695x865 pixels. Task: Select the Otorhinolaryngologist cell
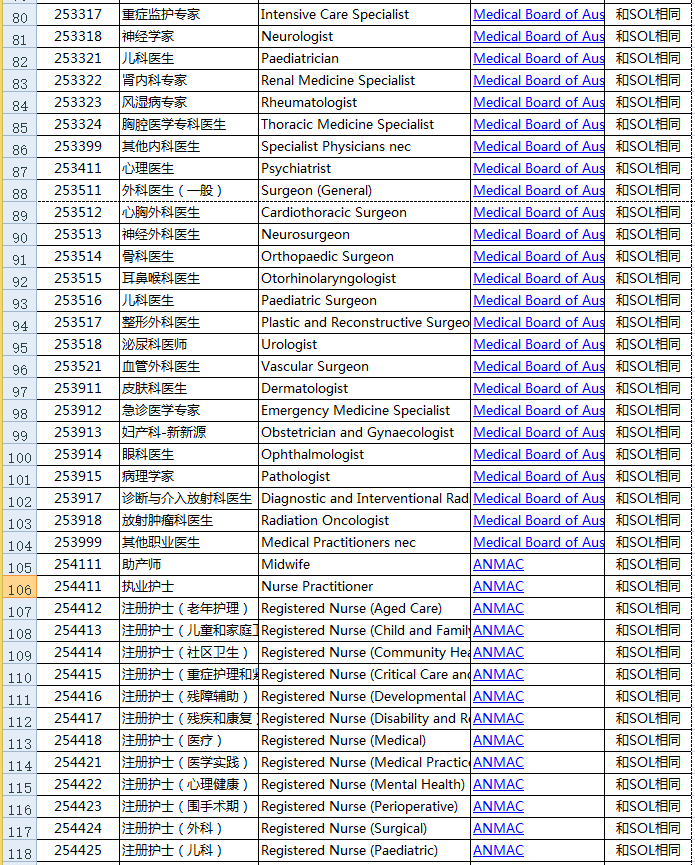(364, 279)
